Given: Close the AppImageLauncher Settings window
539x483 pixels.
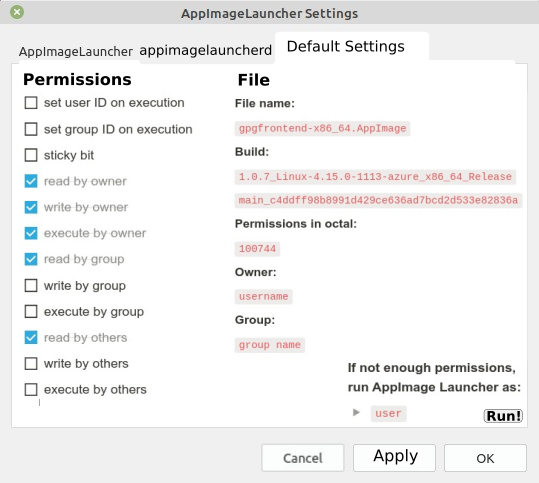Looking at the screenshot, I should click(17, 12).
